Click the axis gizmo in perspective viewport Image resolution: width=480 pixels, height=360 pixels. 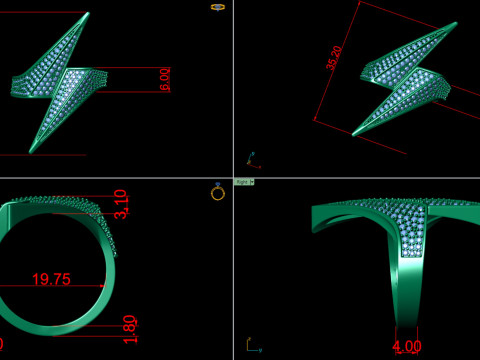click(253, 160)
